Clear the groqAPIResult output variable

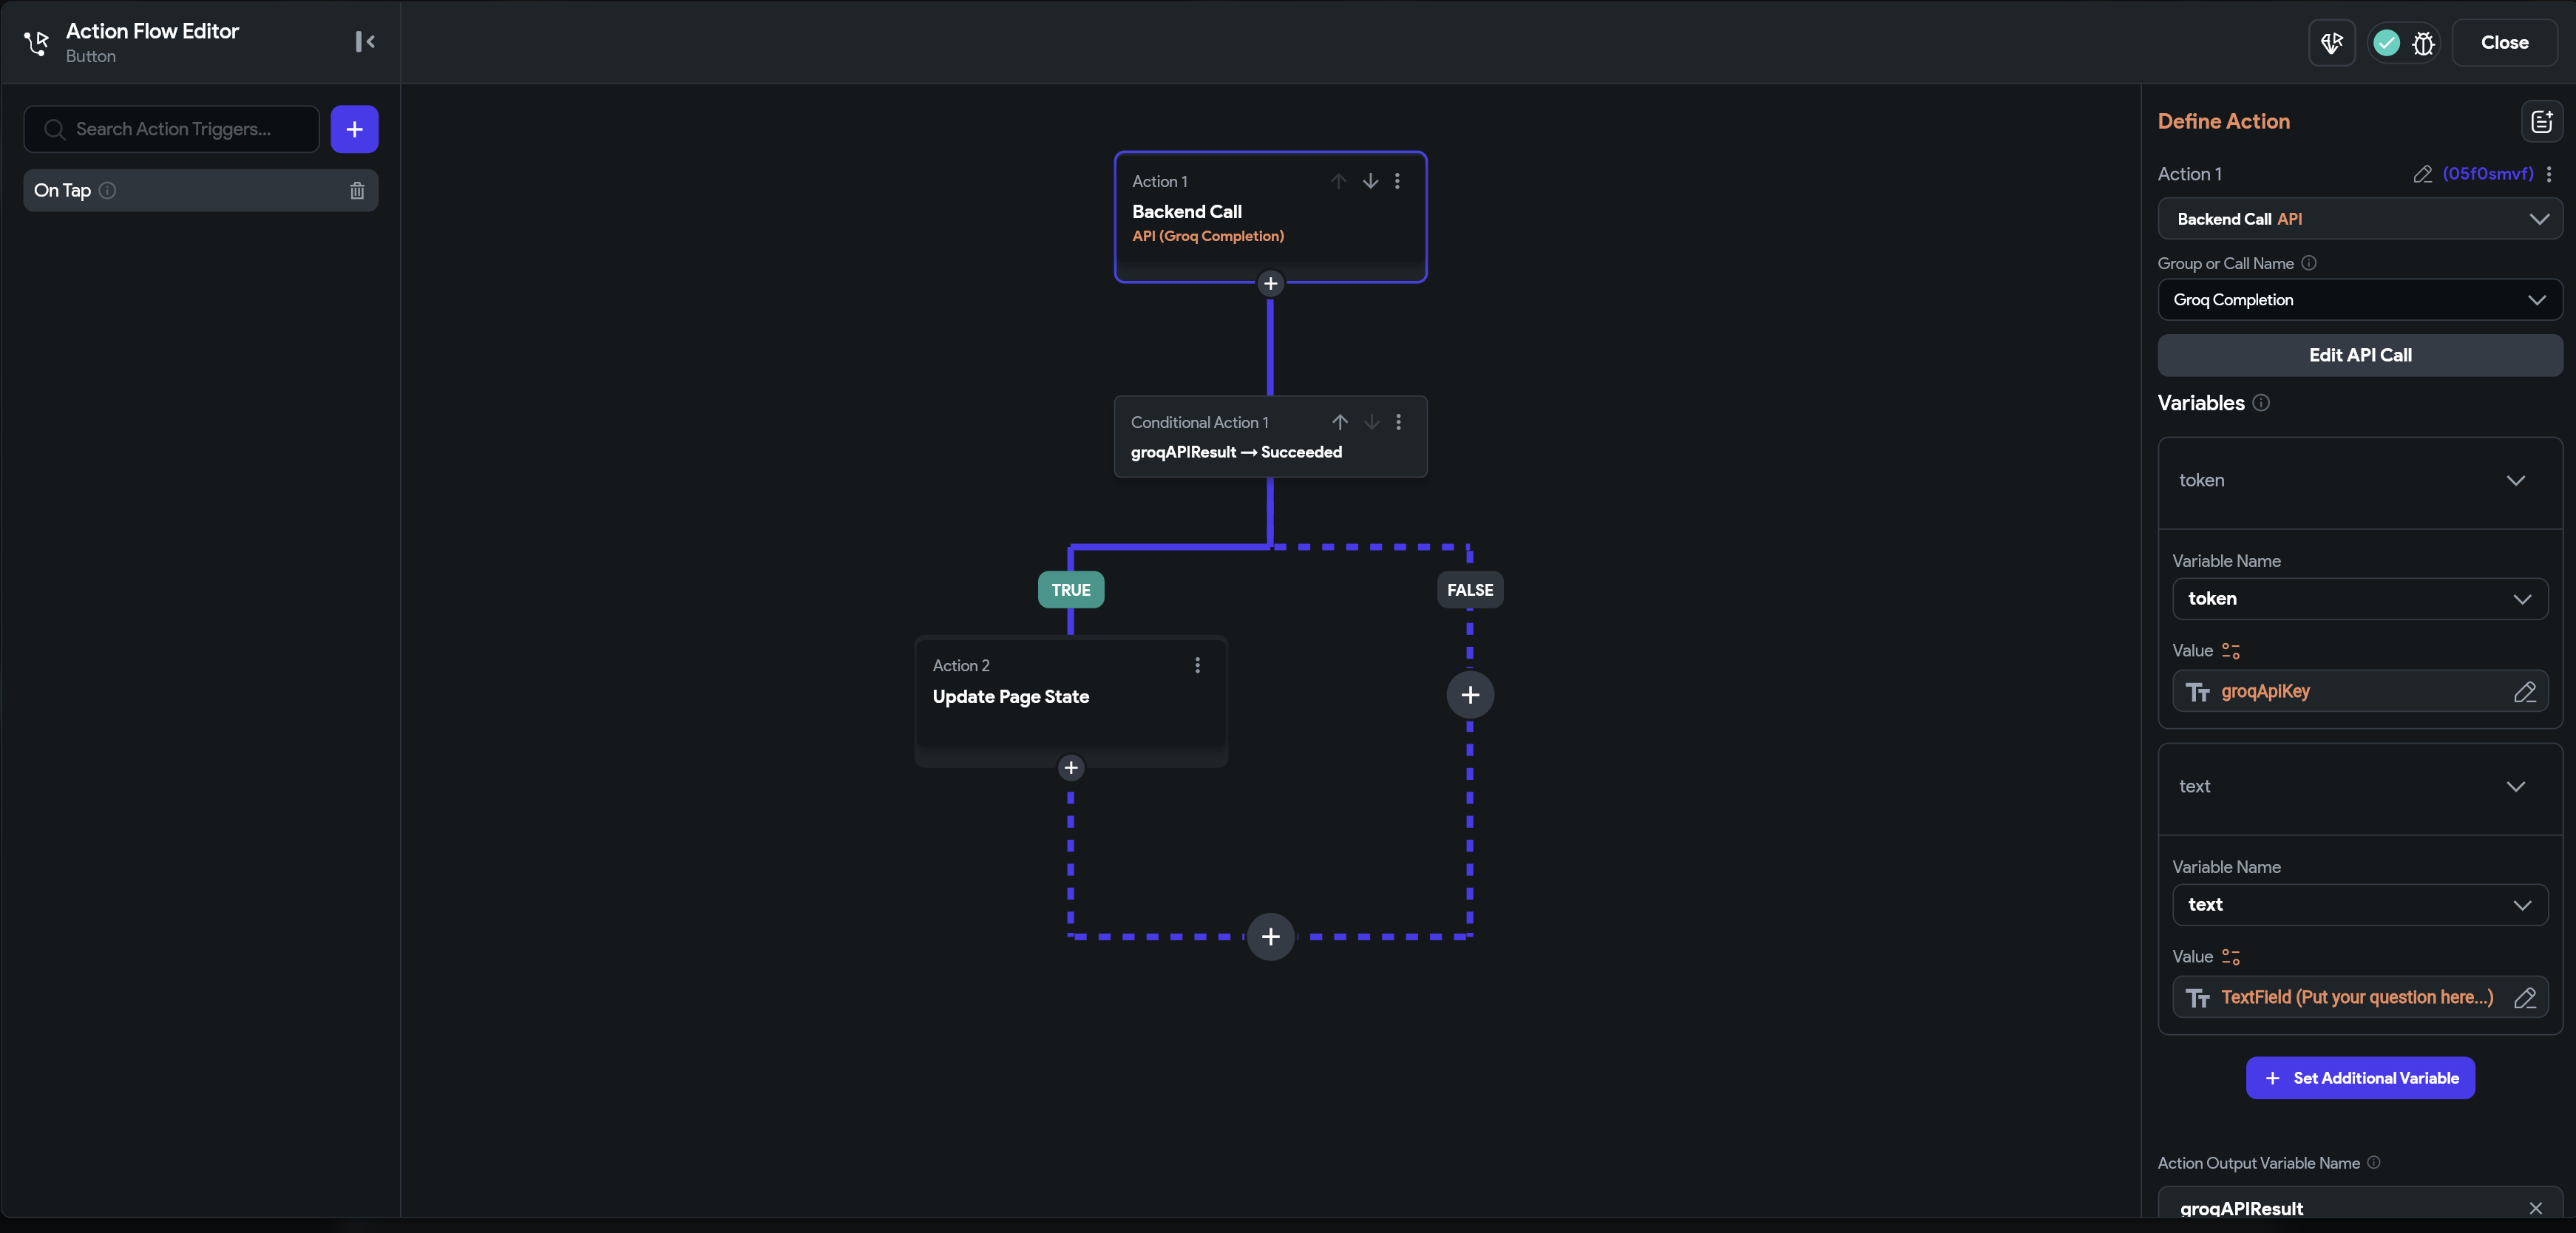(2535, 1208)
